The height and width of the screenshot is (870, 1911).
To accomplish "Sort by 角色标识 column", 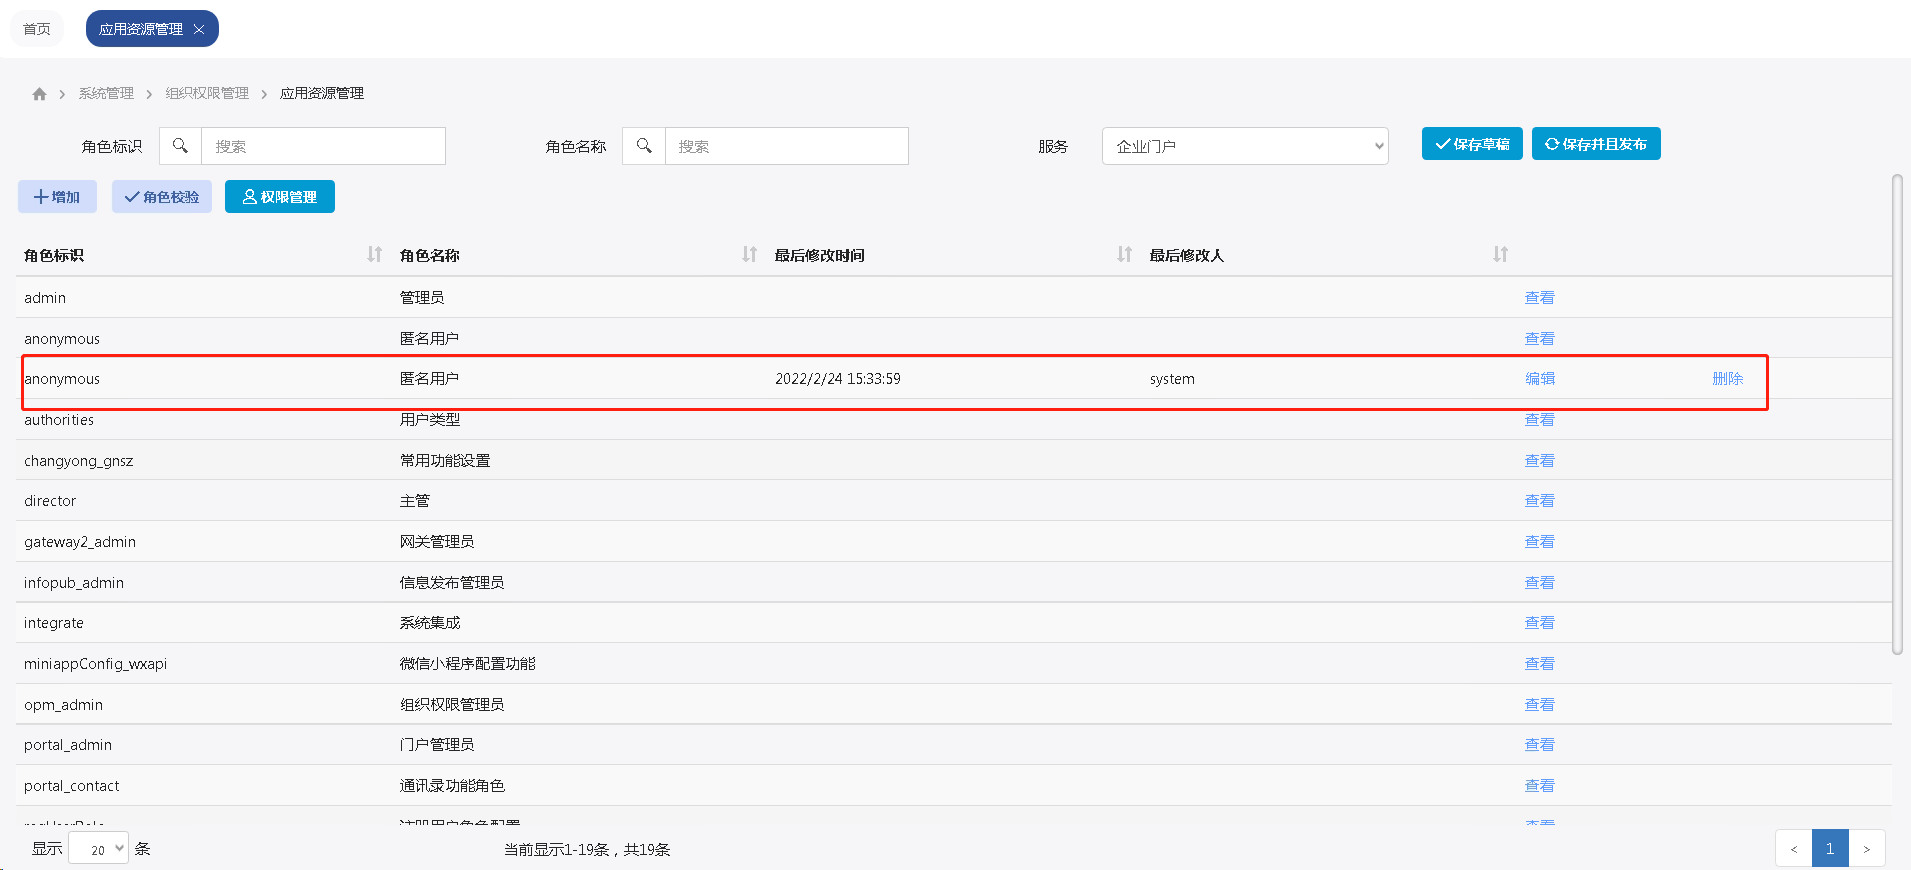I will 374,254.
